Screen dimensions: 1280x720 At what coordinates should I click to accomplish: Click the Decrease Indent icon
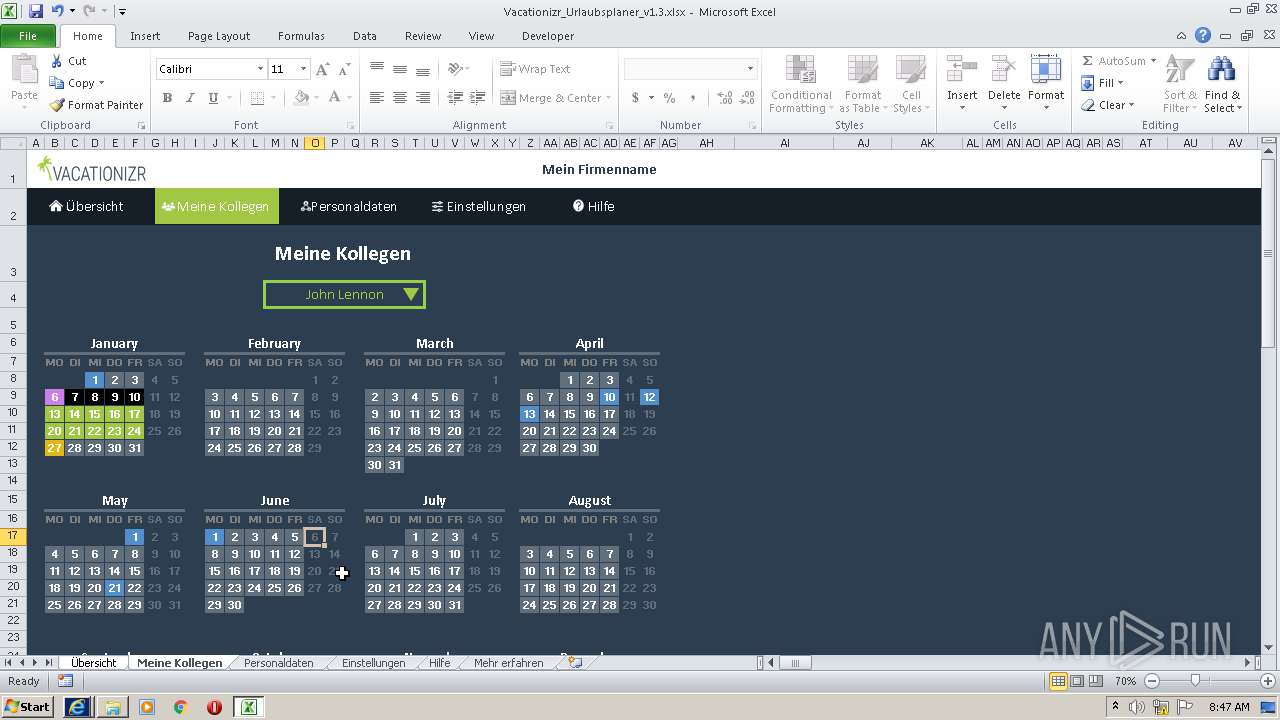click(x=455, y=98)
